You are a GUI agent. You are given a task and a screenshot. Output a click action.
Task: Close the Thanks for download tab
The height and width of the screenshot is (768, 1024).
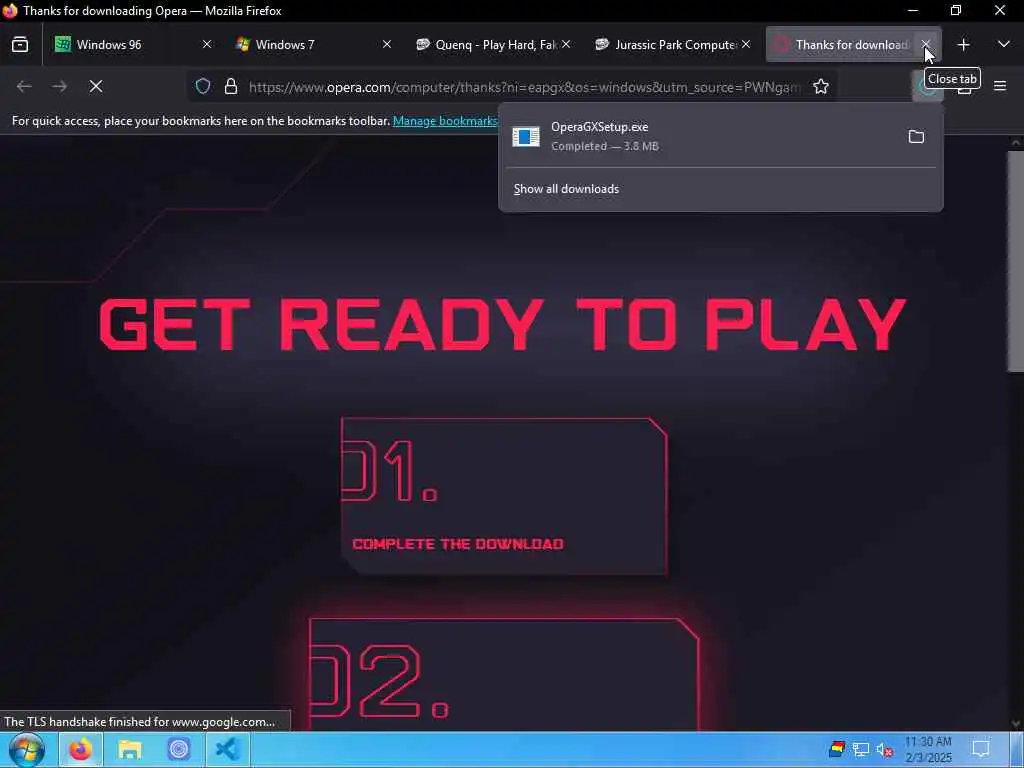[925, 44]
